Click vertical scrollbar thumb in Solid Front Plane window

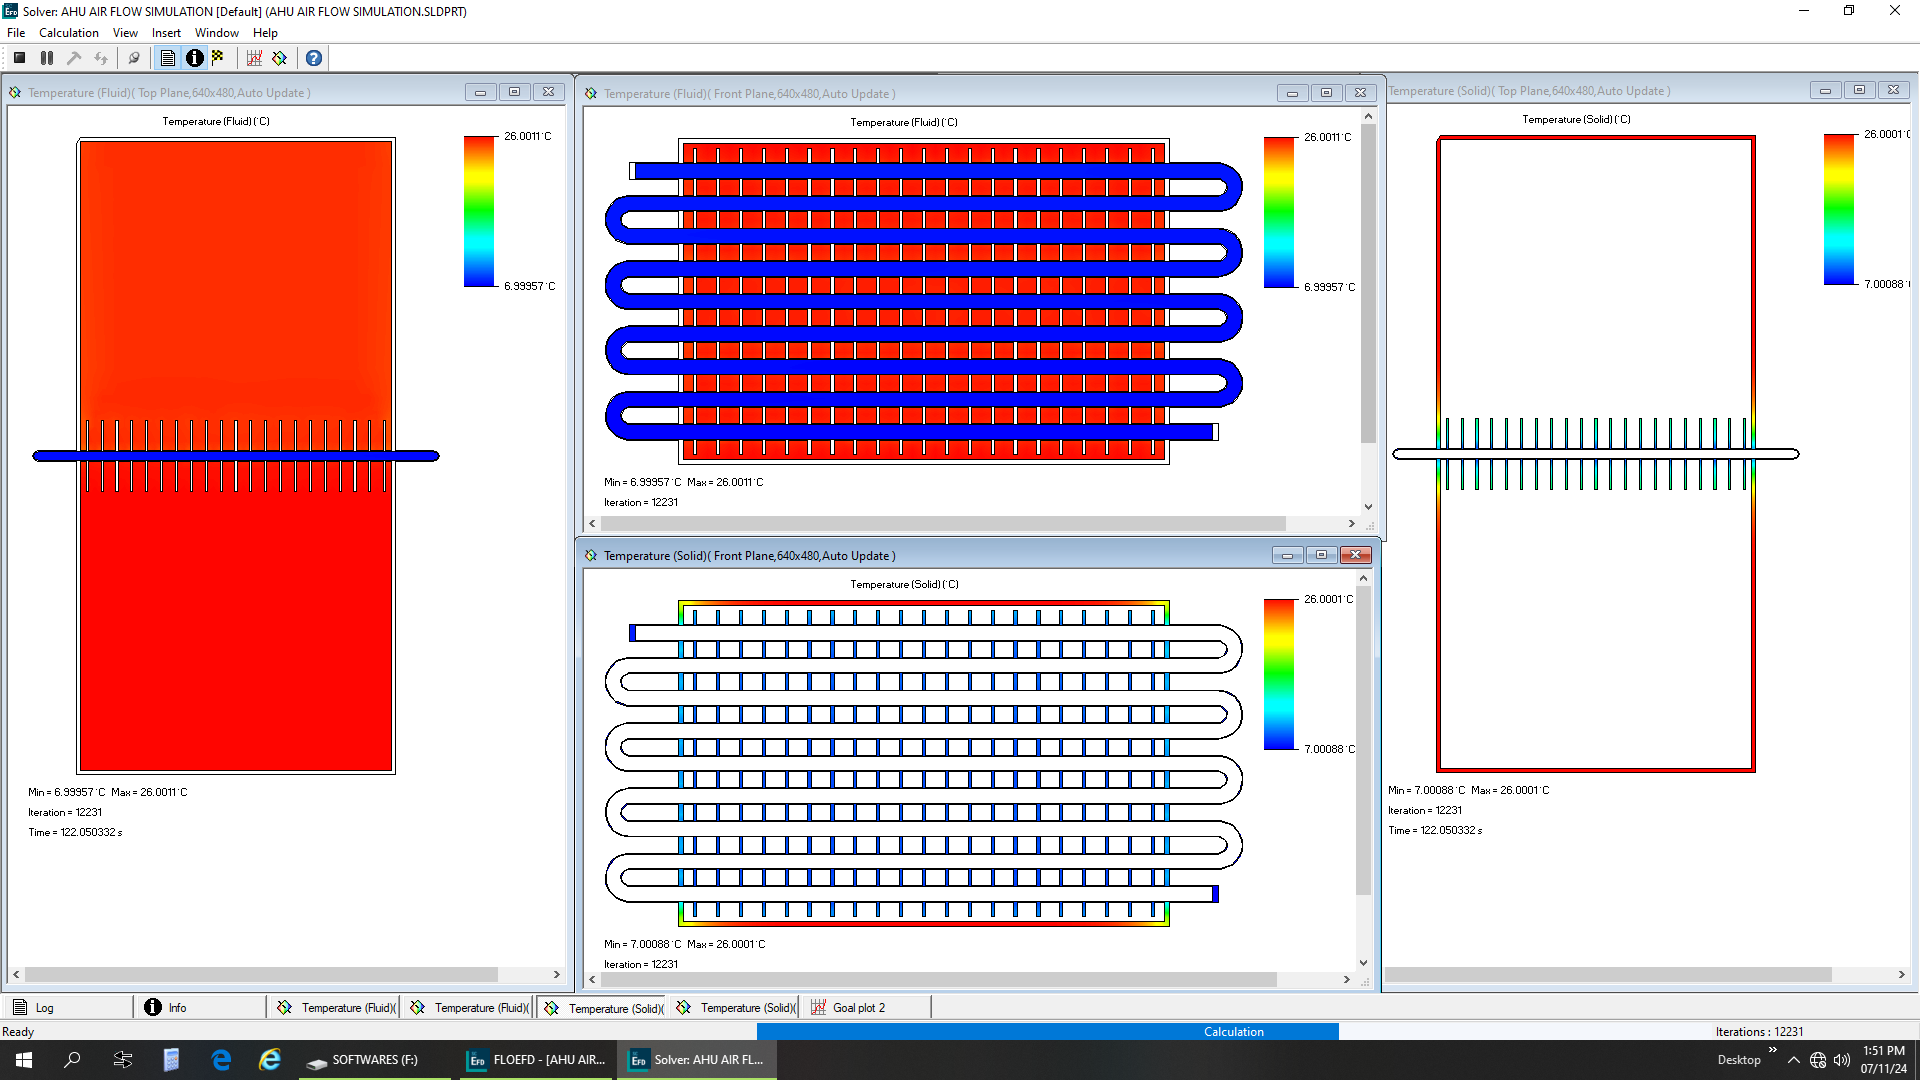tap(1363, 741)
